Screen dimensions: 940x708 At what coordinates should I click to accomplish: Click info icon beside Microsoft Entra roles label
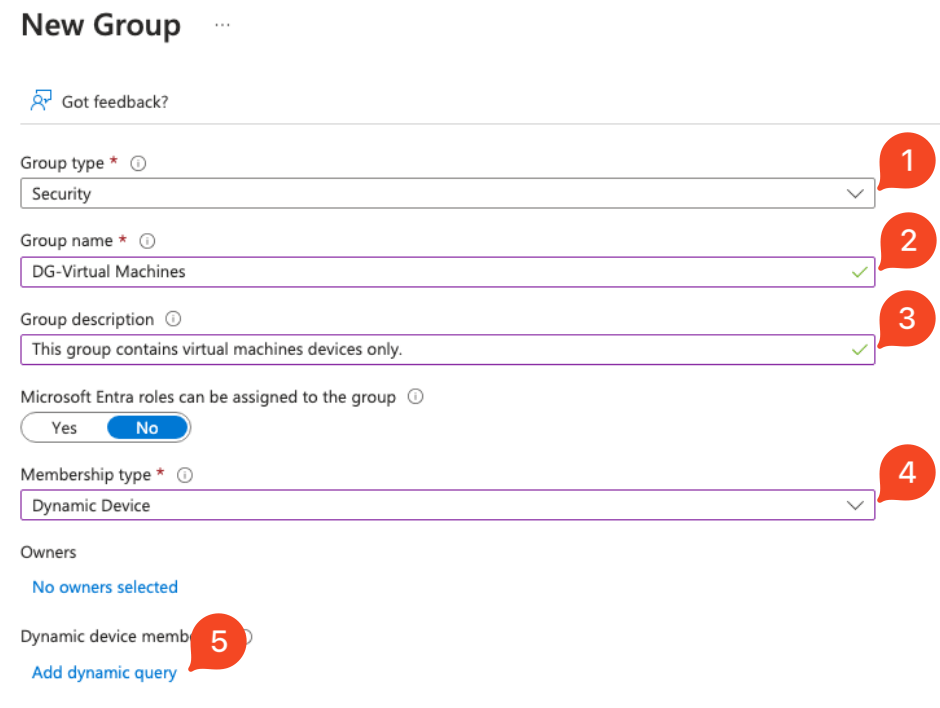coord(416,397)
